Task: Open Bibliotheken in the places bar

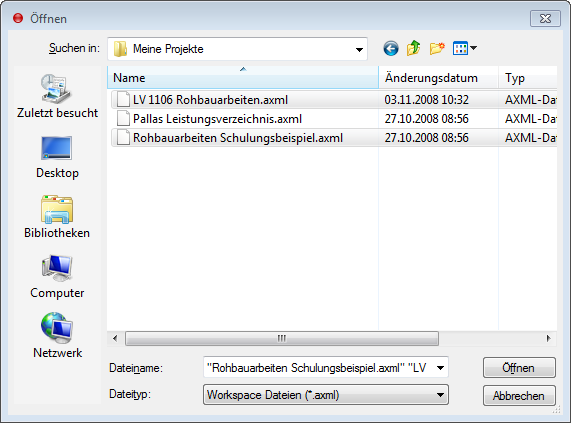Action: pos(57,217)
